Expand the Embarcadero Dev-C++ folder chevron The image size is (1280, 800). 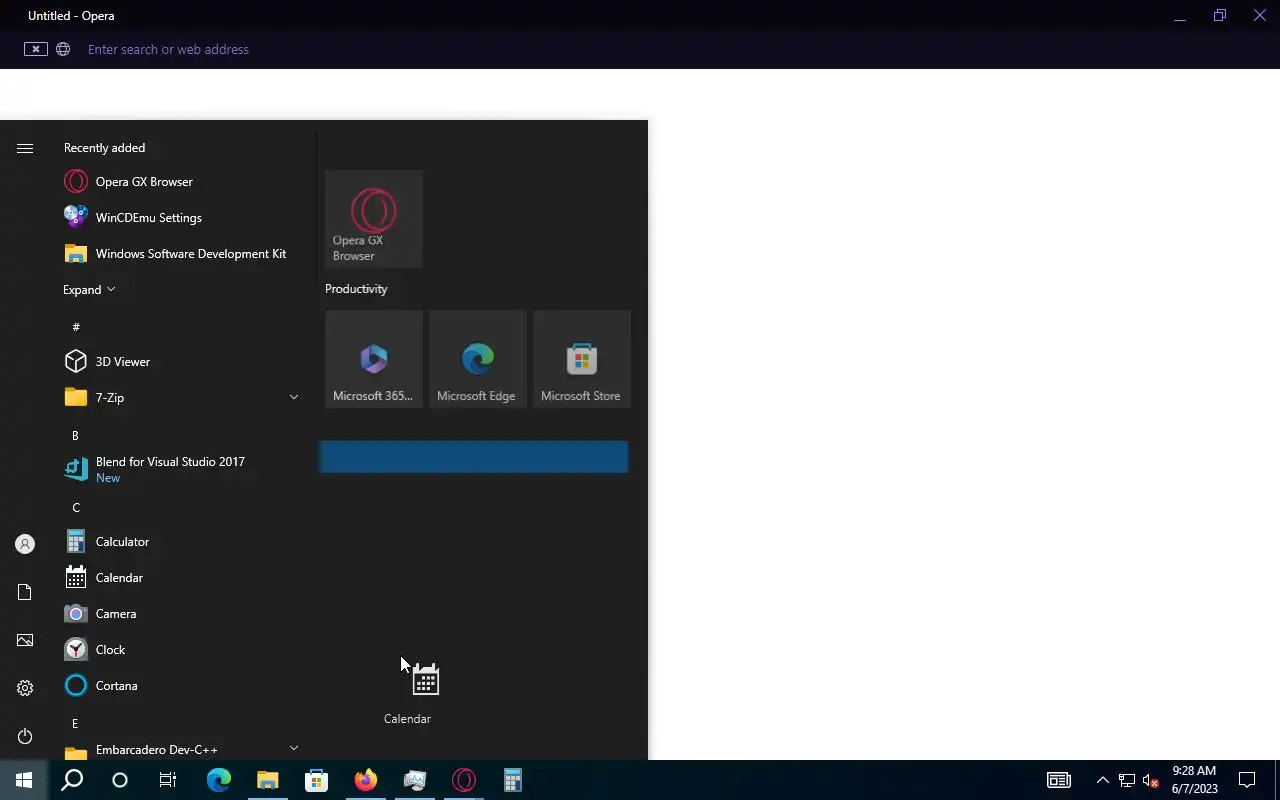tap(294, 748)
